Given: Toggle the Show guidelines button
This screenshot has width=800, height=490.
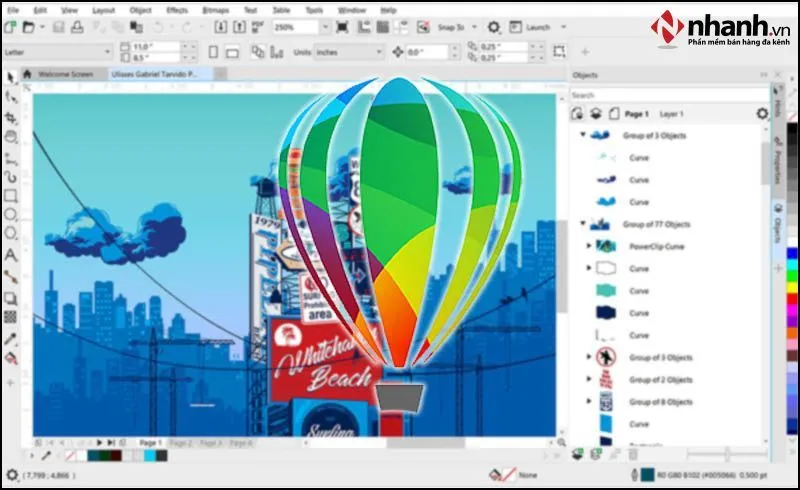Looking at the screenshot, I should click(x=401, y=27).
